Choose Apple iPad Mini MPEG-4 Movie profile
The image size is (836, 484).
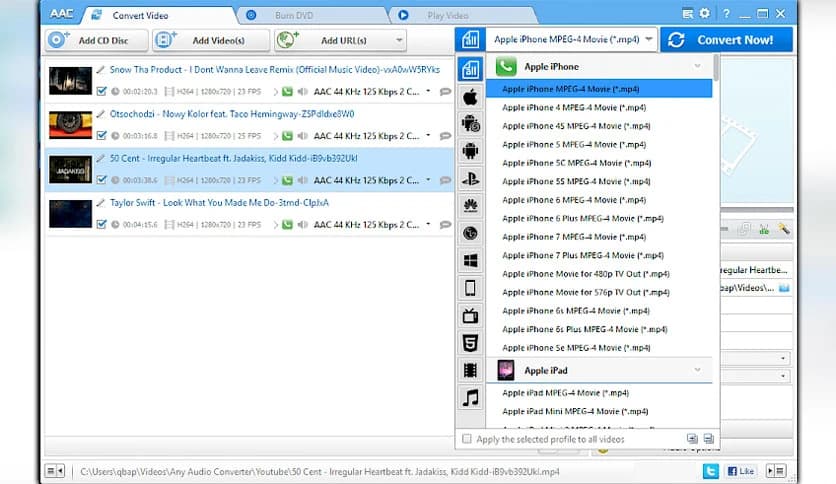point(599,411)
